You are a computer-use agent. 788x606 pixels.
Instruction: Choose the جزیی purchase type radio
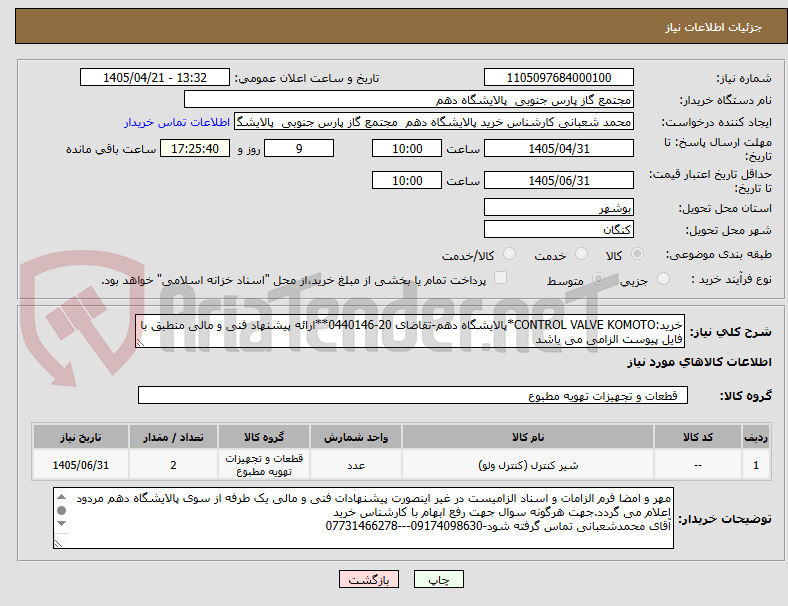[663, 279]
